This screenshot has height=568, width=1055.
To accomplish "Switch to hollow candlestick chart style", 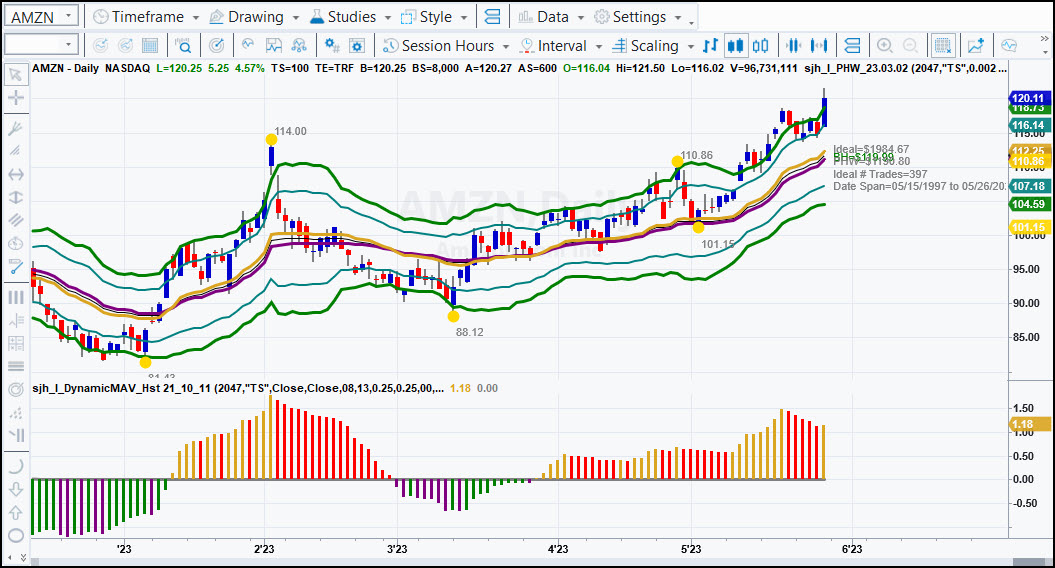I will click(x=760, y=46).
